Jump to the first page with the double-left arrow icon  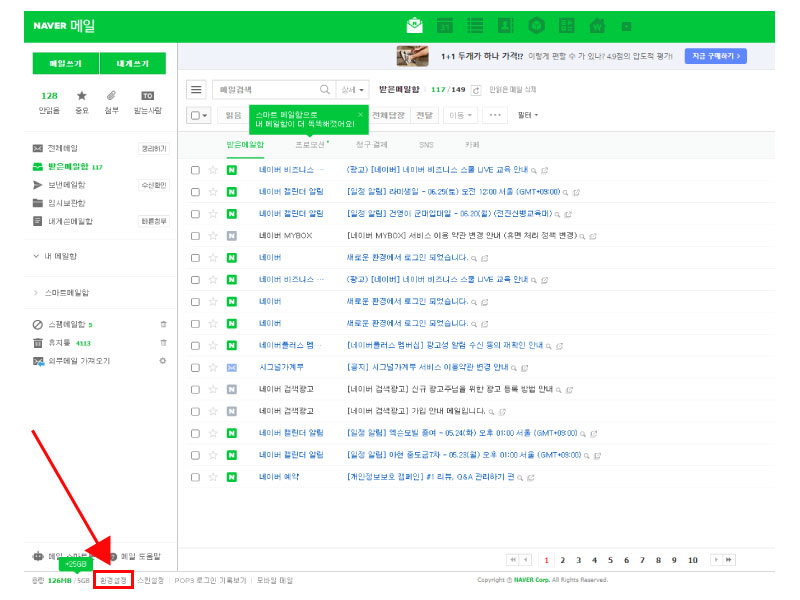point(513,560)
